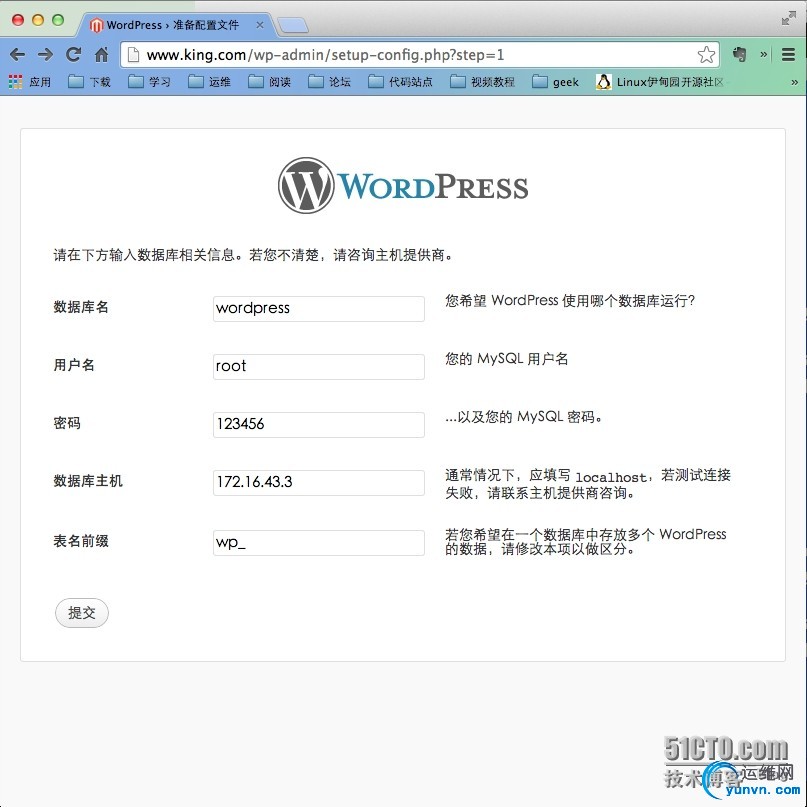Open the 应用 apps grid shortcut

coord(30,82)
